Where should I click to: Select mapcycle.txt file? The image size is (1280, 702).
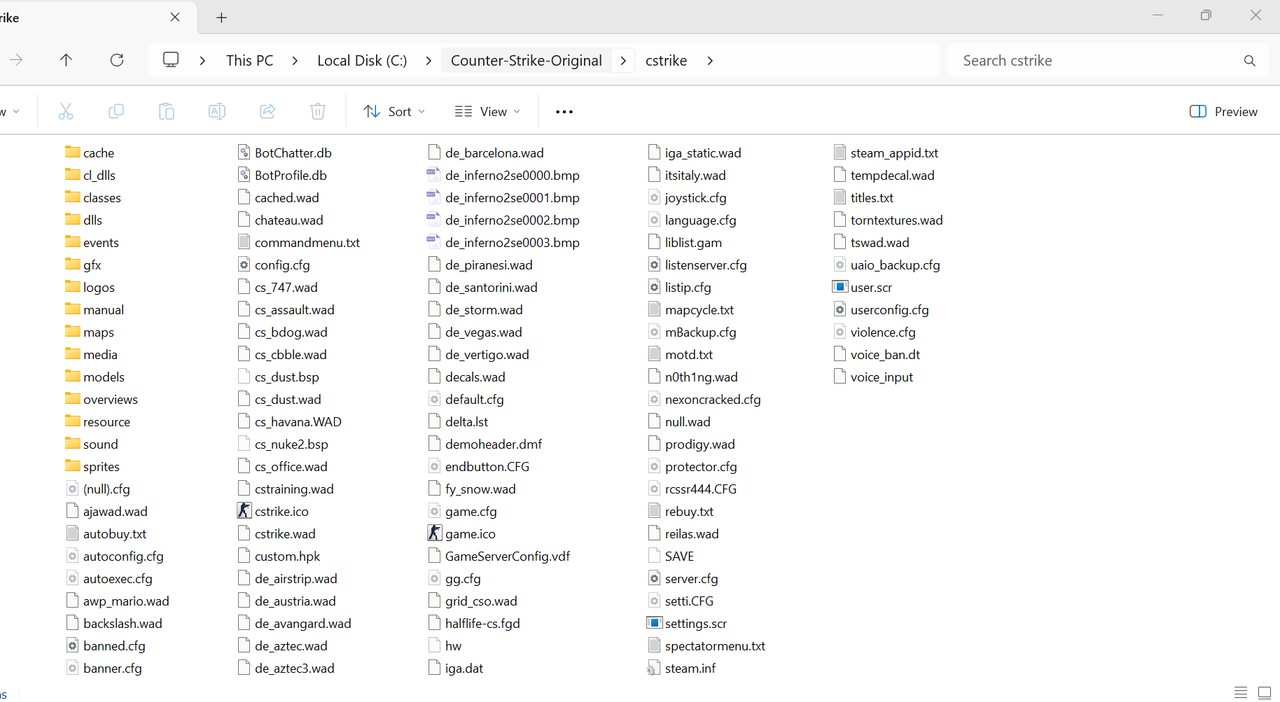pos(690,309)
